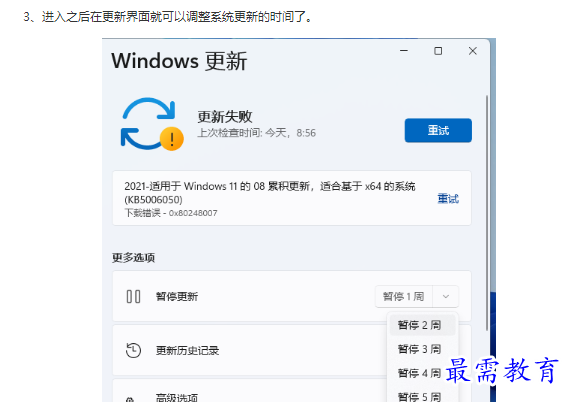Click the 重试 link beside KB5006050 update
The image size is (567, 402).
click(448, 198)
